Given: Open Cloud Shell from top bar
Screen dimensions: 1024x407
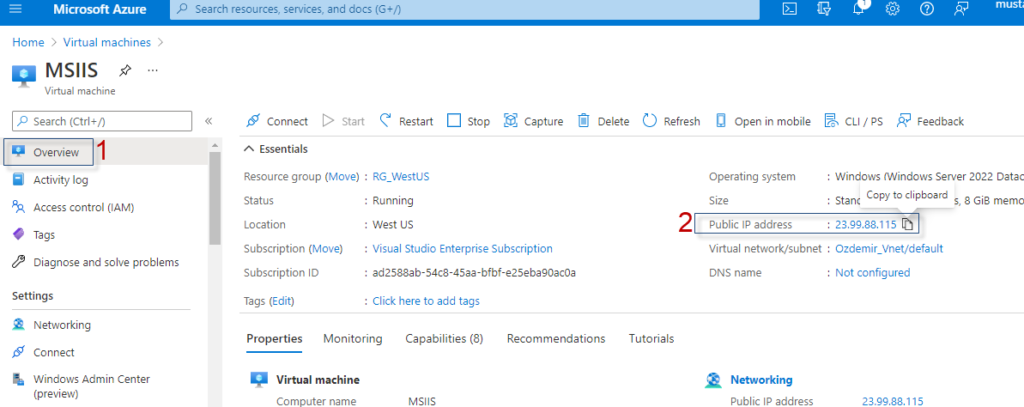Looking at the screenshot, I should [790, 9].
